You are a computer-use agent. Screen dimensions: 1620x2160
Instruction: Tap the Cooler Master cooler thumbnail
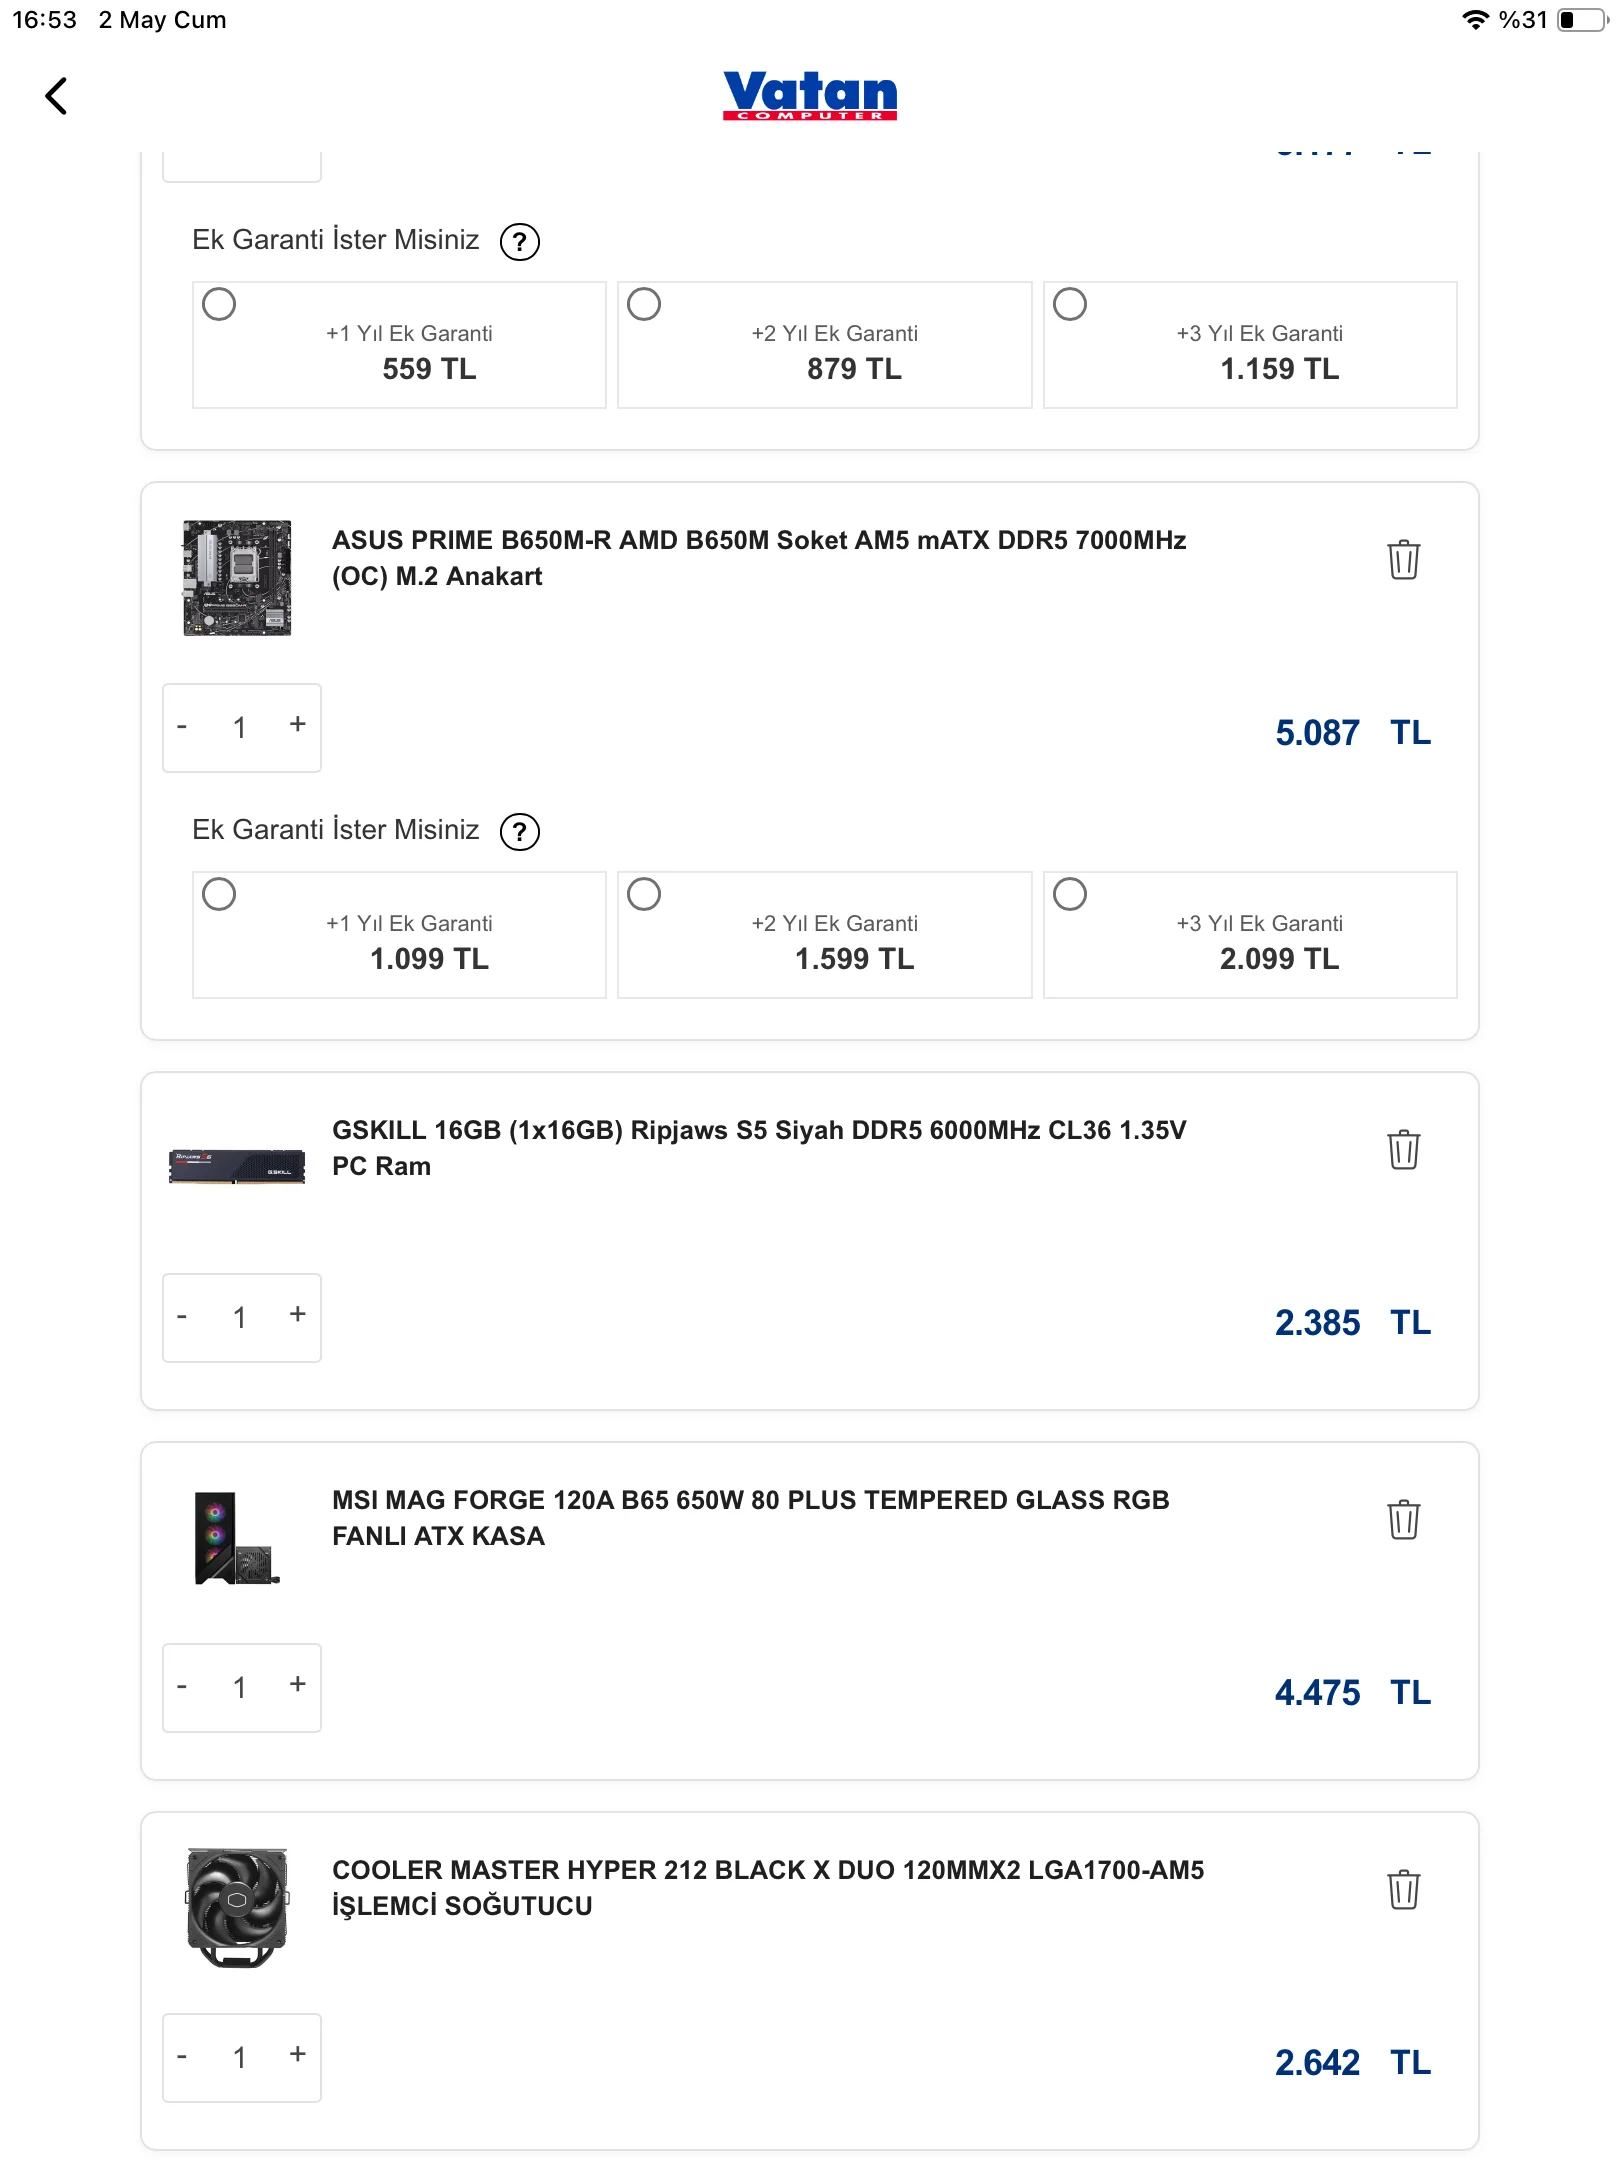coord(237,1908)
